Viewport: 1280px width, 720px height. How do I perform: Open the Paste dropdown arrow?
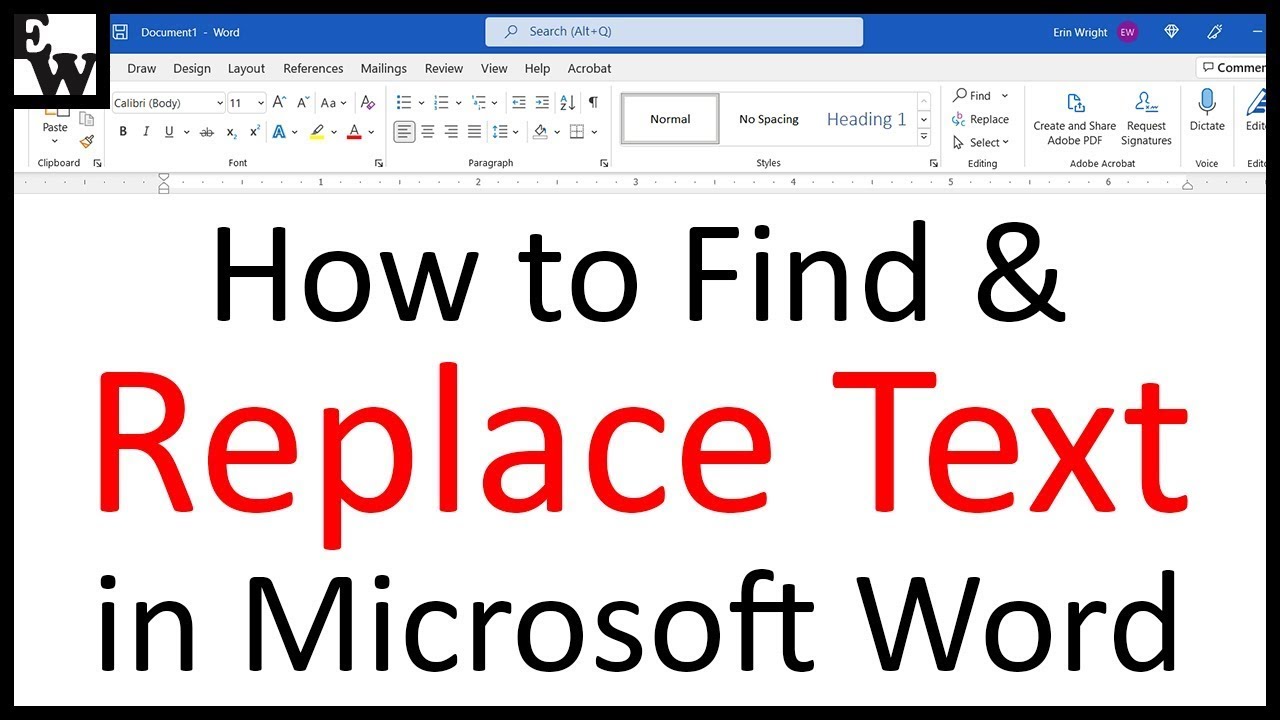tap(55, 142)
